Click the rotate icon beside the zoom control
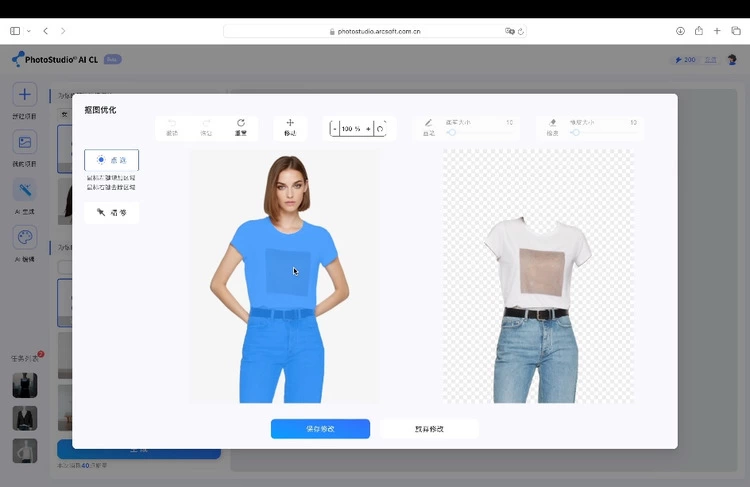Screen dimensions: 750x487 381,129
